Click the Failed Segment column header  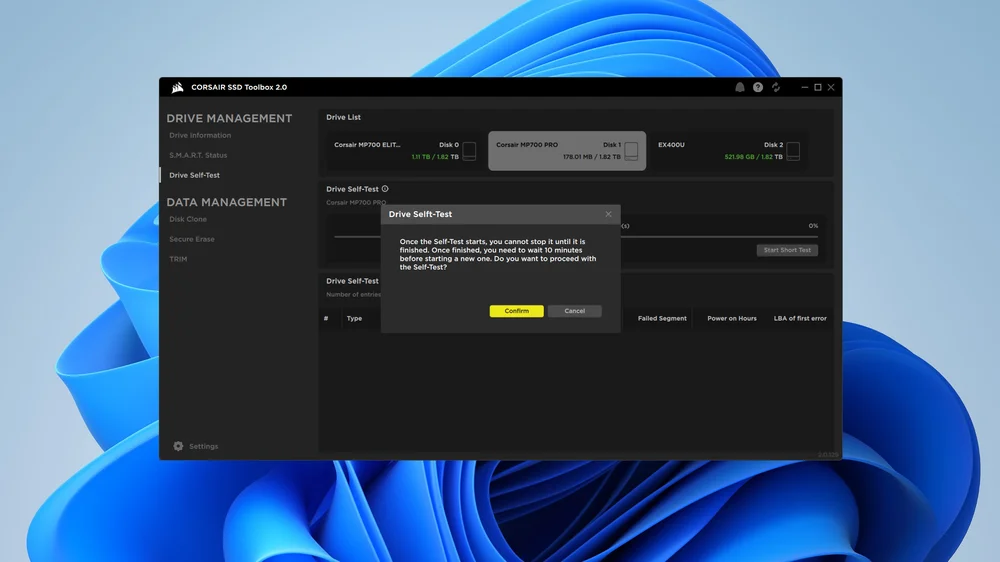[x=662, y=318]
